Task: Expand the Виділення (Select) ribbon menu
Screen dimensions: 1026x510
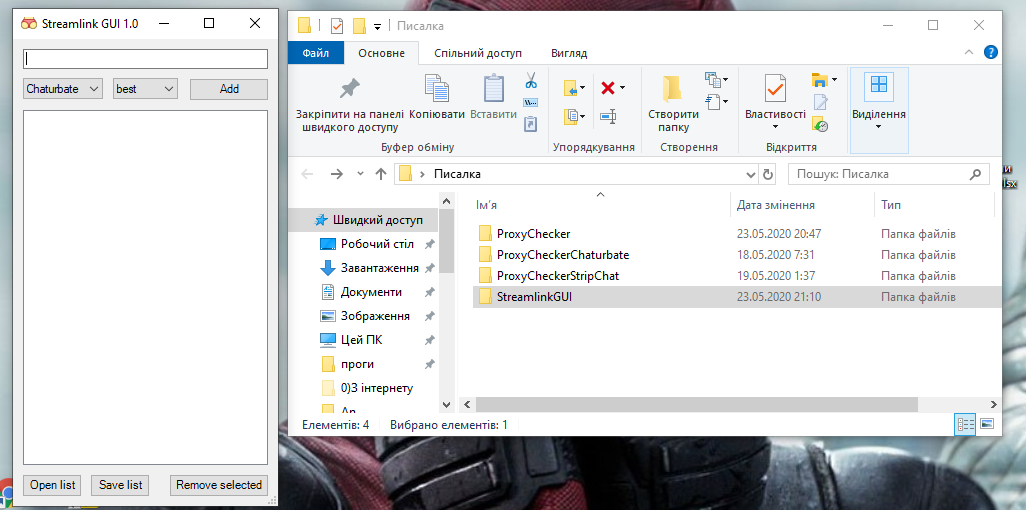Action: 879,110
